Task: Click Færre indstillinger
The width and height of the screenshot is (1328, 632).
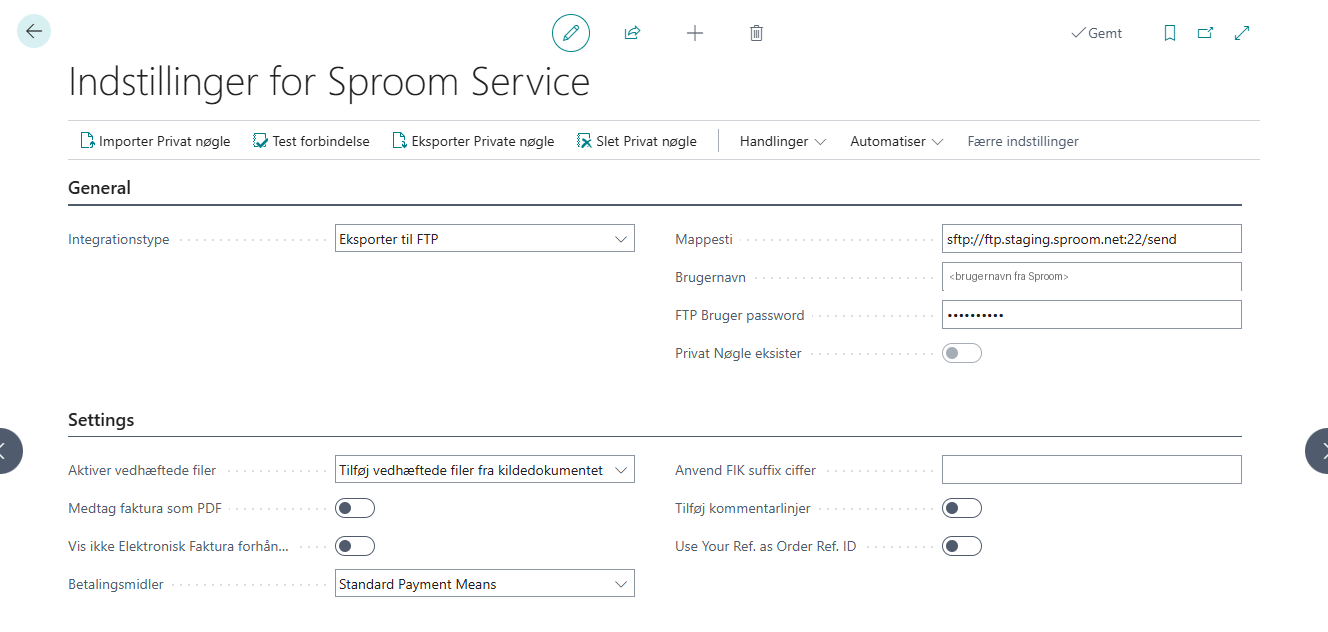Action: (x=1023, y=141)
